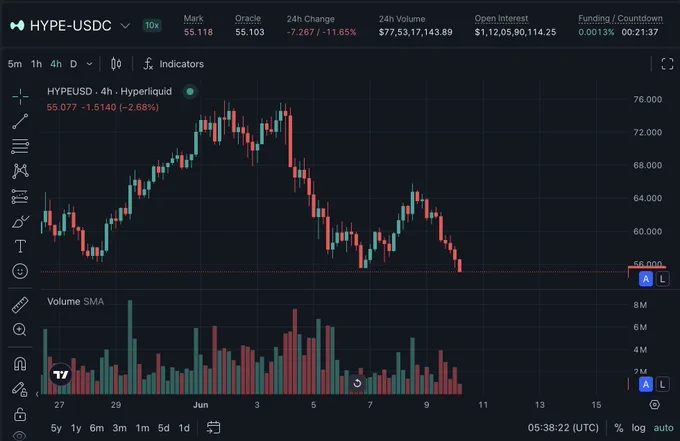Click the Funding / Countdown label
Screen dimensions: 680x441
click(x=620, y=19)
